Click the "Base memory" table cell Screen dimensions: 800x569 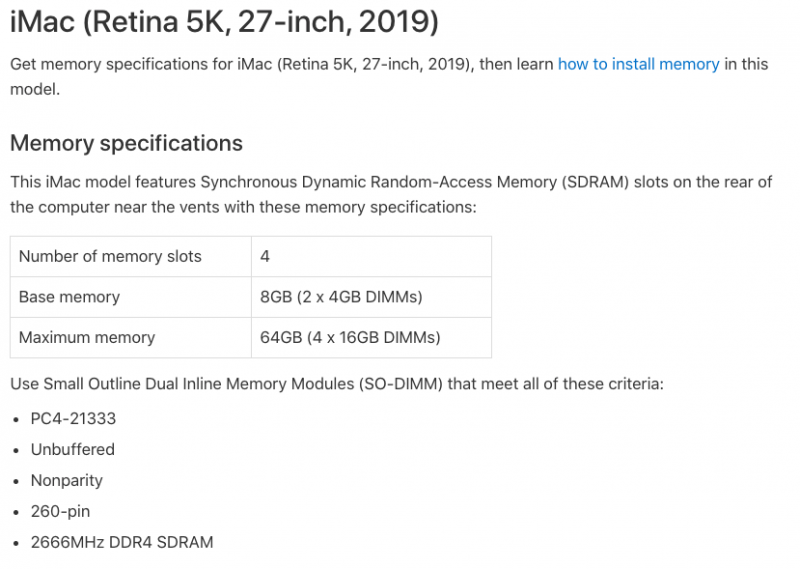click(x=69, y=297)
